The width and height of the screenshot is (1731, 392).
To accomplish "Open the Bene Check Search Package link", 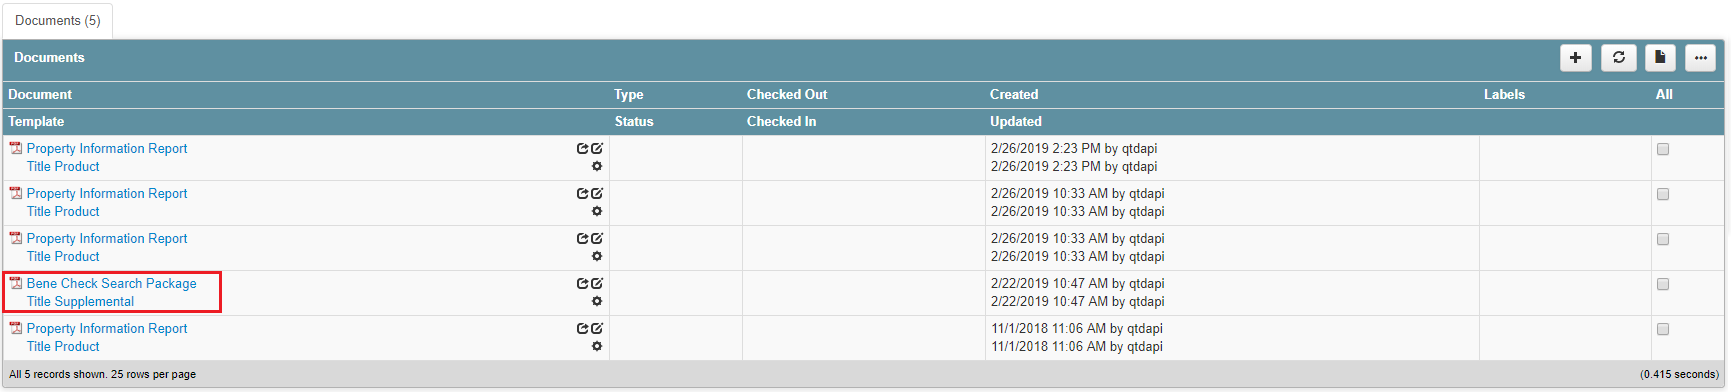I will pos(112,283).
